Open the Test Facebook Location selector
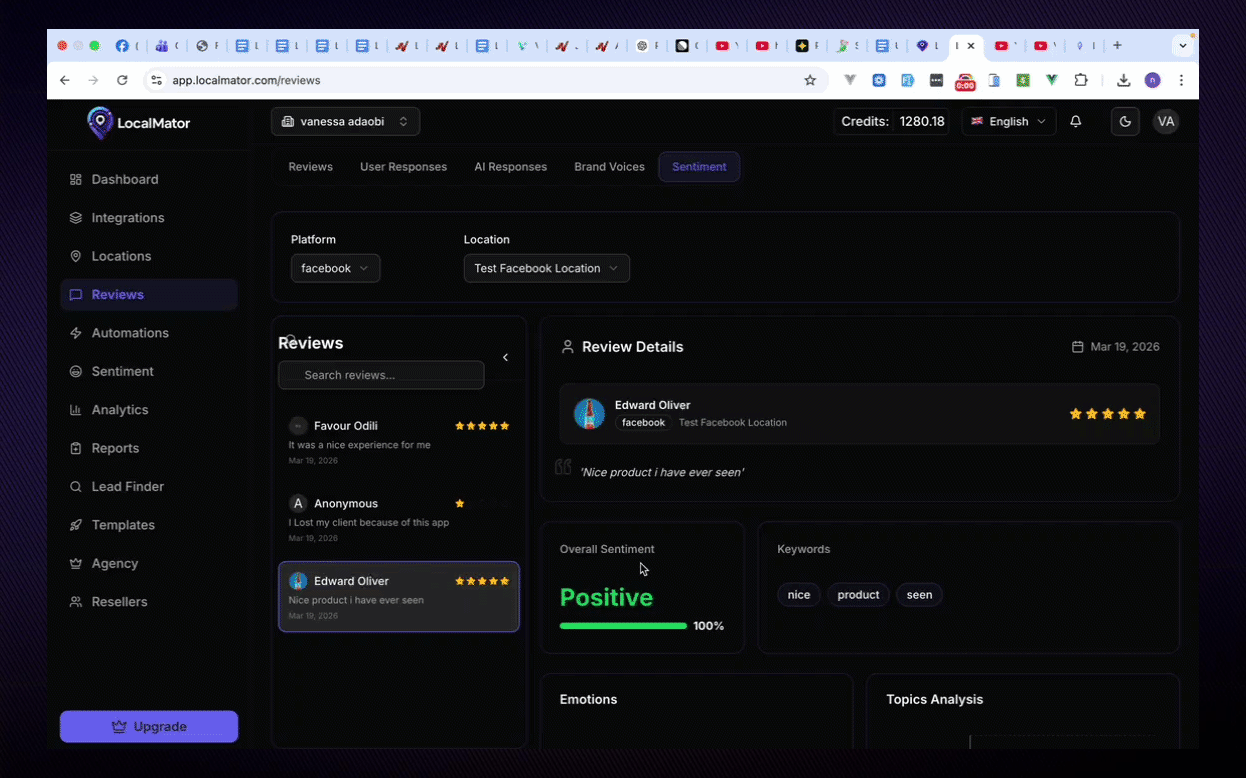 tap(546, 268)
